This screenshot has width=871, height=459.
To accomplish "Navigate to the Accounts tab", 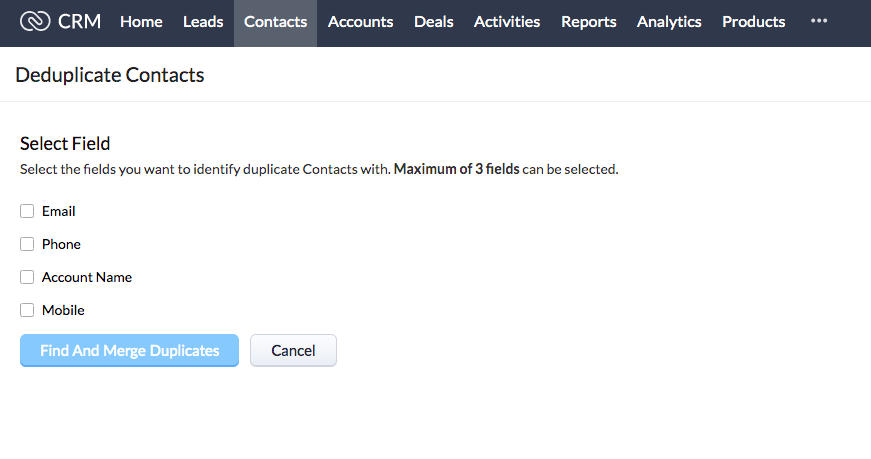I will 360,22.
